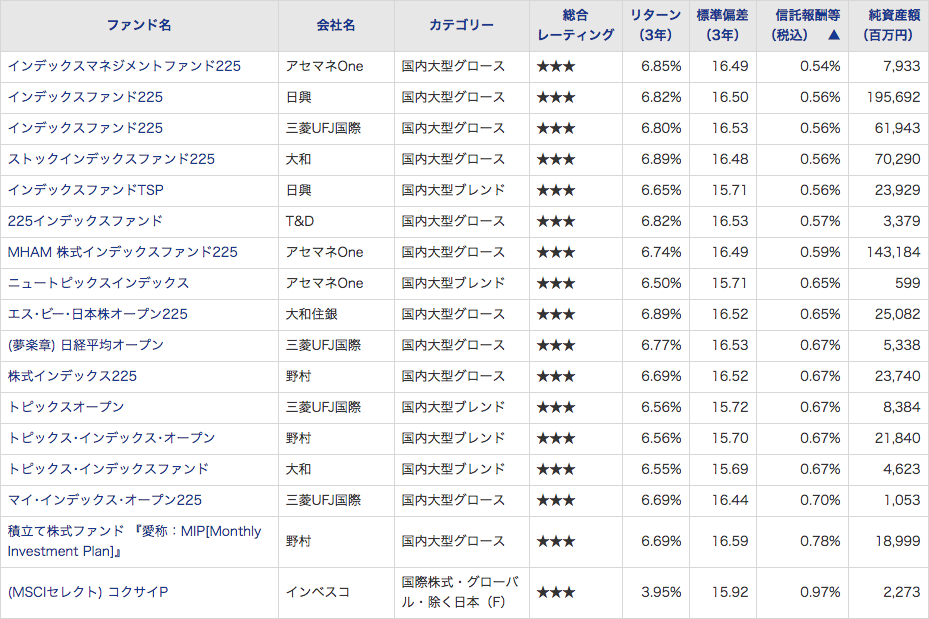Click 国際株式・グローバル・除く日本 (F) category cell
Image resolution: width=929 pixels, height=619 pixels.
pyautogui.click(x=460, y=592)
